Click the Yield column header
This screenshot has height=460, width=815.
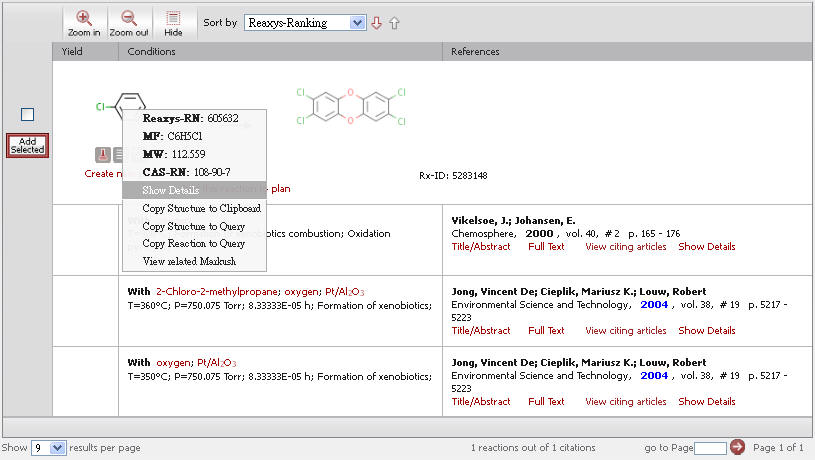click(x=72, y=51)
